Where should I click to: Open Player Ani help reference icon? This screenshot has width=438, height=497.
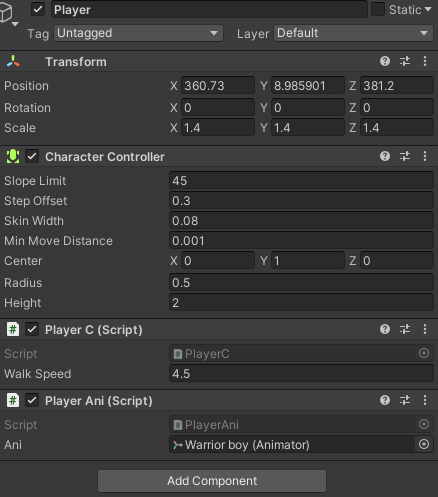pos(385,400)
